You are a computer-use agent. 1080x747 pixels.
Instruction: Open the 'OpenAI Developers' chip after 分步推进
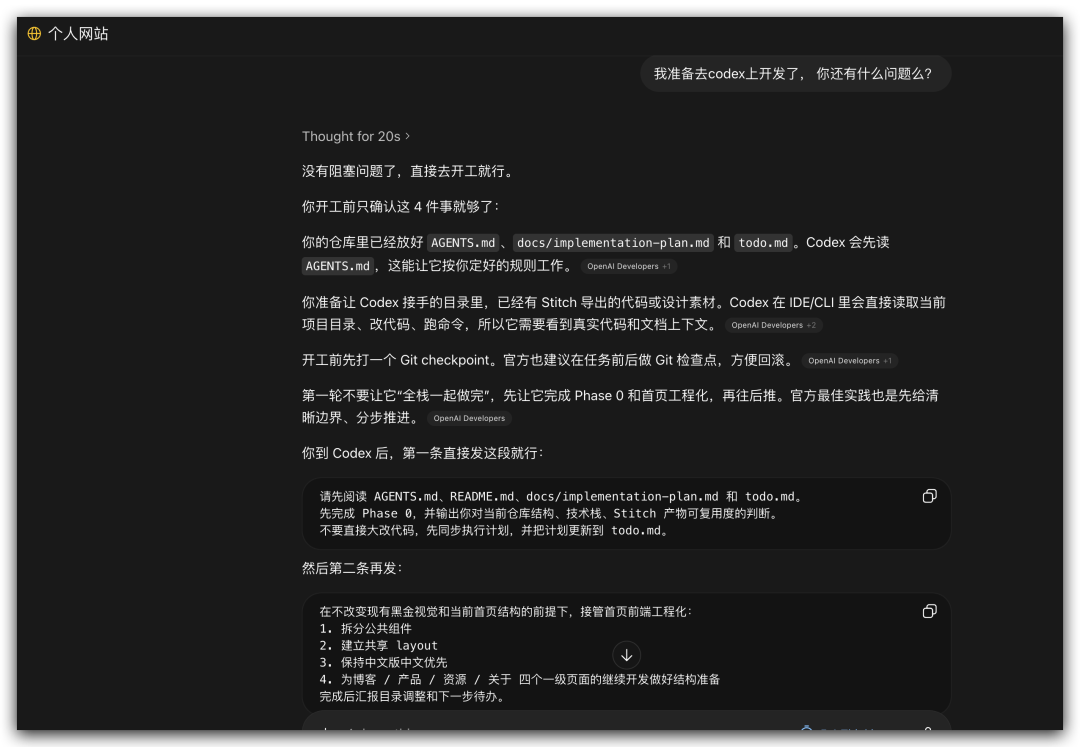pos(468,418)
